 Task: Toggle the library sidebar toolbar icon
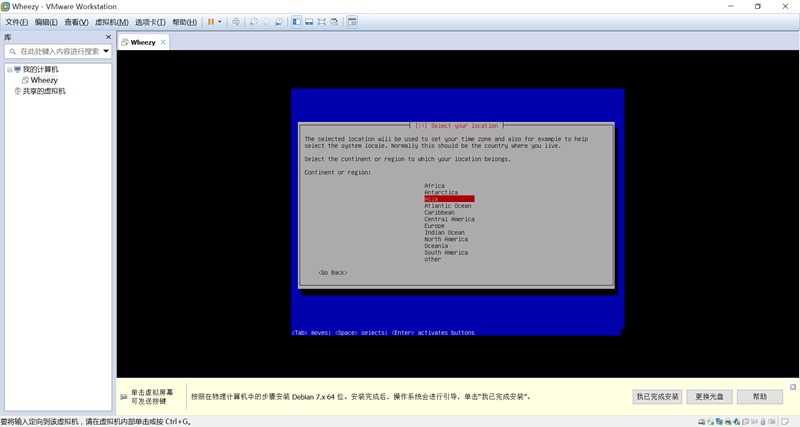(x=296, y=21)
